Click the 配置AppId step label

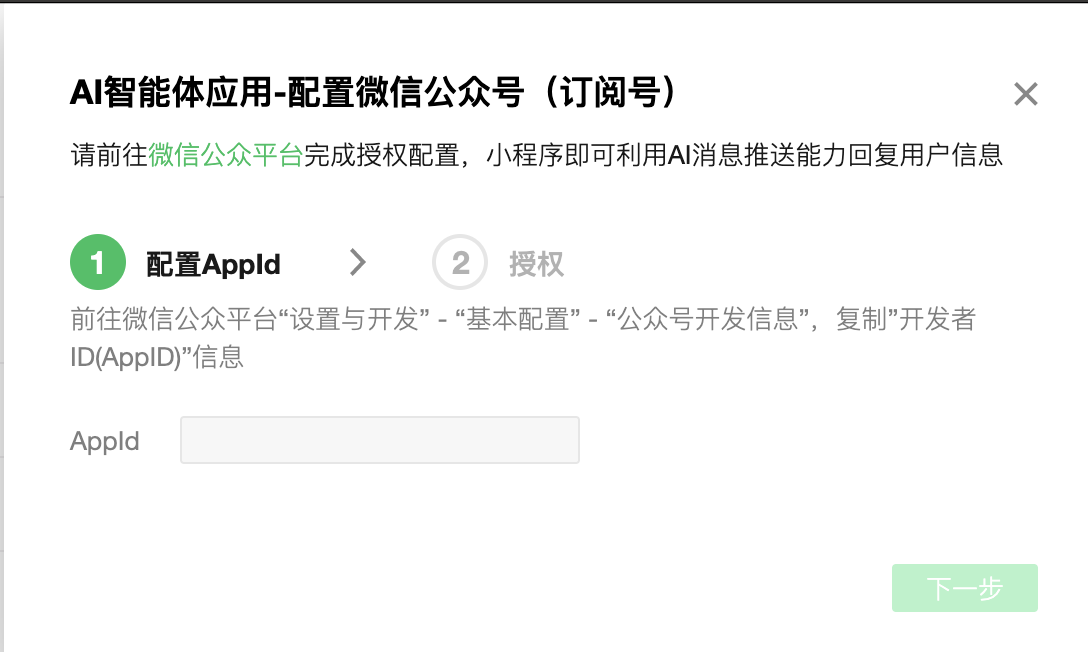[x=213, y=264]
